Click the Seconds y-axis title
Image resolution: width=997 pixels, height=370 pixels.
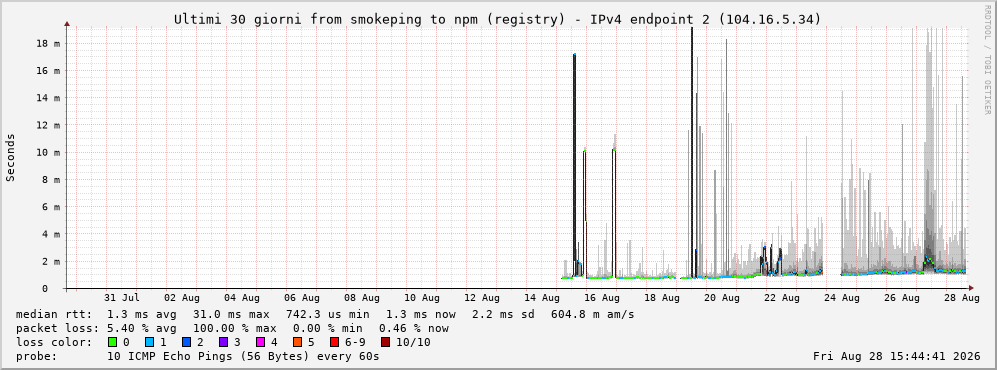11,157
